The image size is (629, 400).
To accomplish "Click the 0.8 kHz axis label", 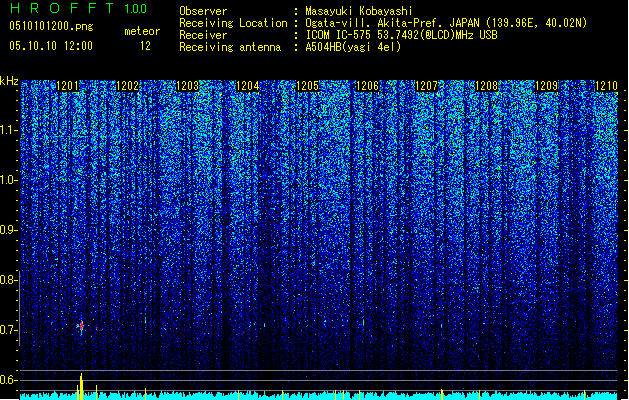I will tap(8, 280).
